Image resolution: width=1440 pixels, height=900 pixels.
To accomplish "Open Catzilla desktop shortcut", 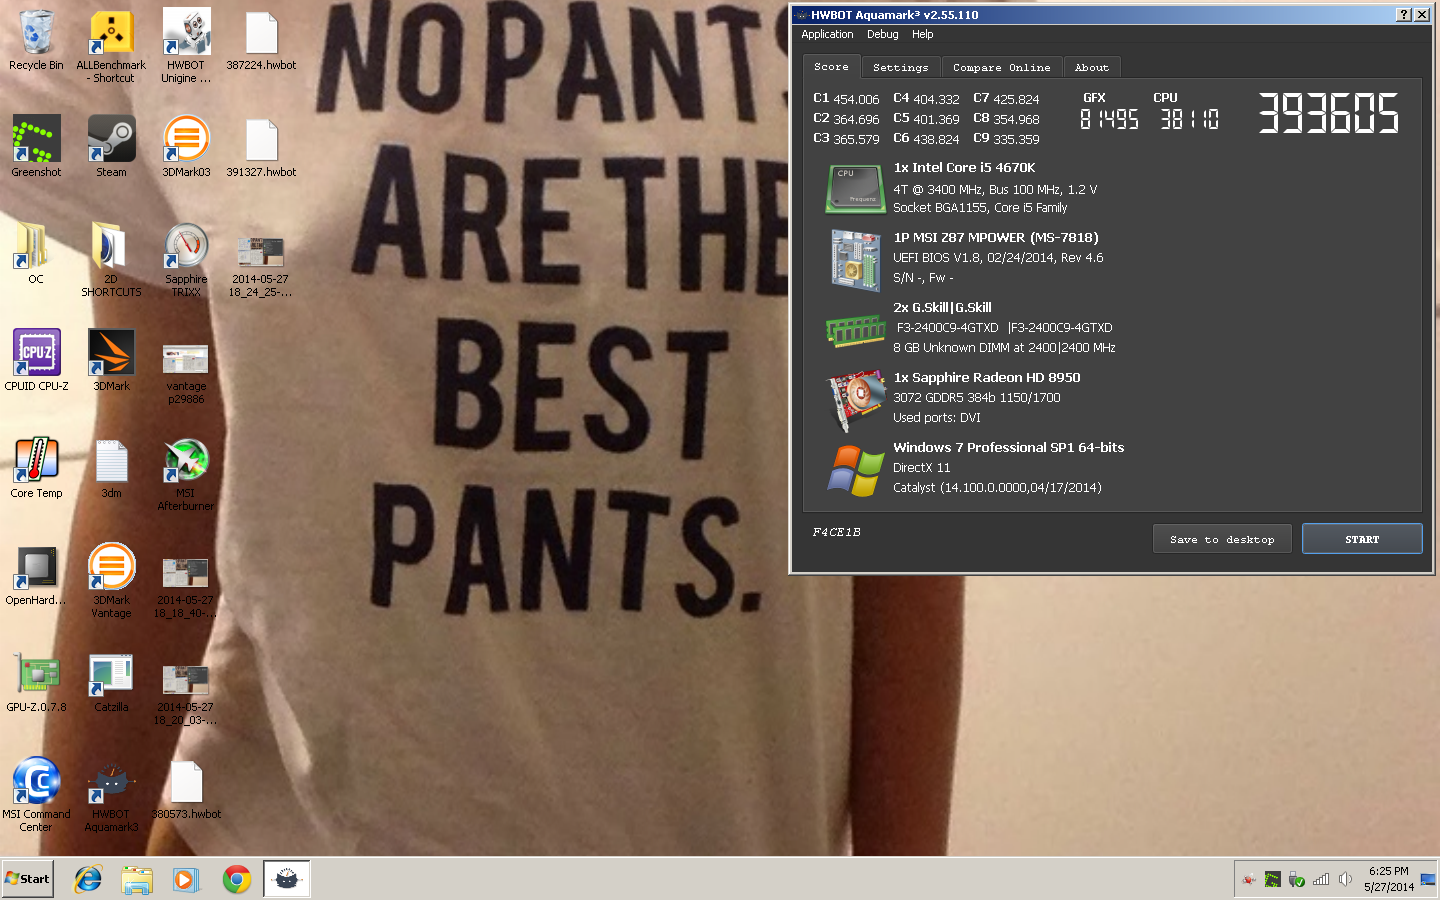I will pyautogui.click(x=111, y=682).
